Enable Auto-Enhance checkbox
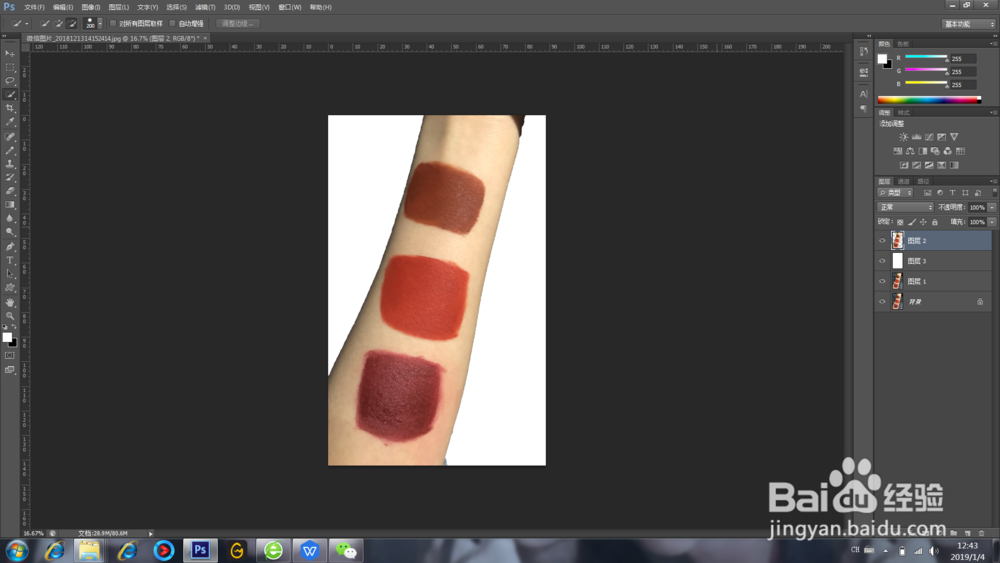 pos(172,24)
